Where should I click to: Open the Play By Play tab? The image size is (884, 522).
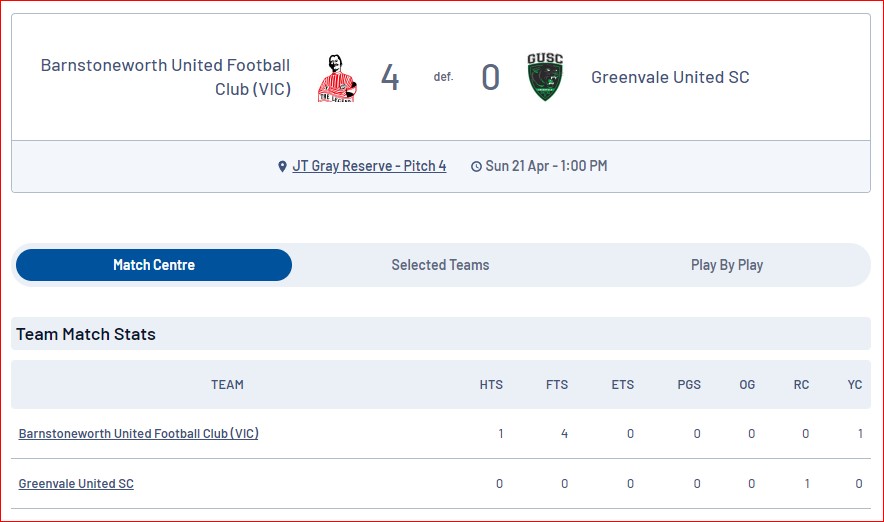click(x=727, y=265)
